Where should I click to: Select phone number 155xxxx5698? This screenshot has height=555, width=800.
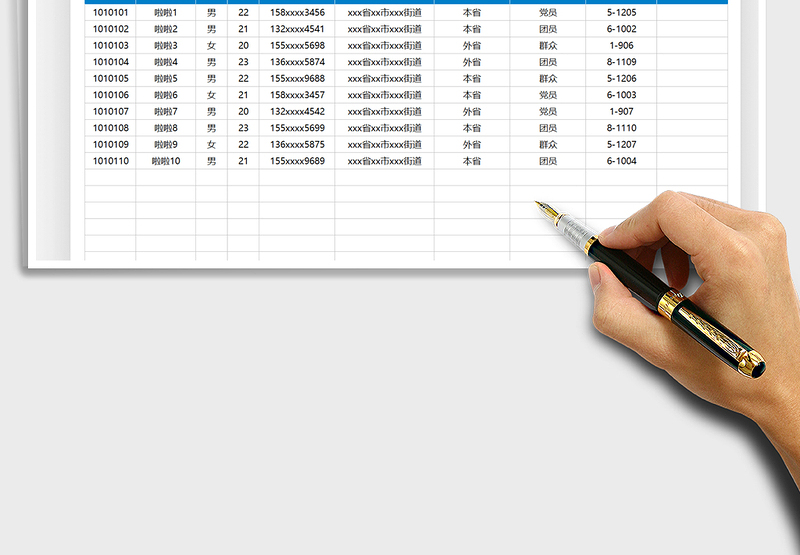coord(297,45)
